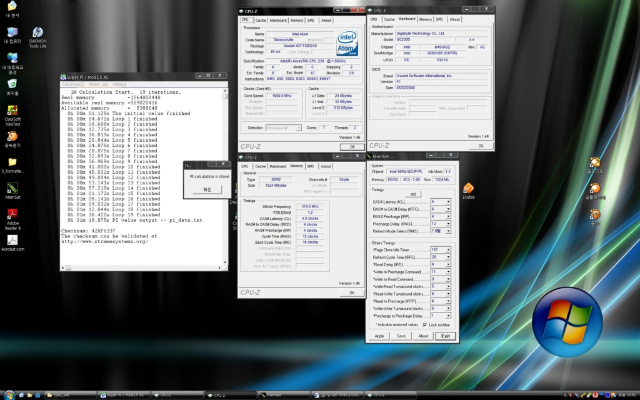Switch to CPU tab in bottom CPU-Z window

click(x=244, y=166)
